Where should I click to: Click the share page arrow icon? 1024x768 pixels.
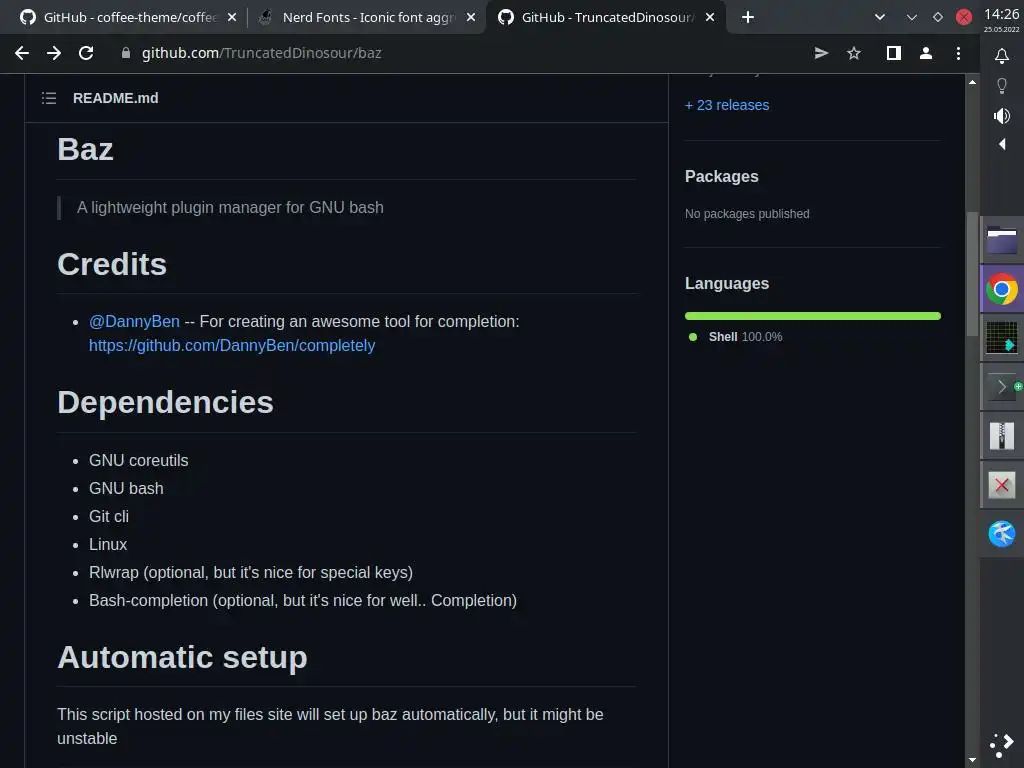tap(821, 53)
